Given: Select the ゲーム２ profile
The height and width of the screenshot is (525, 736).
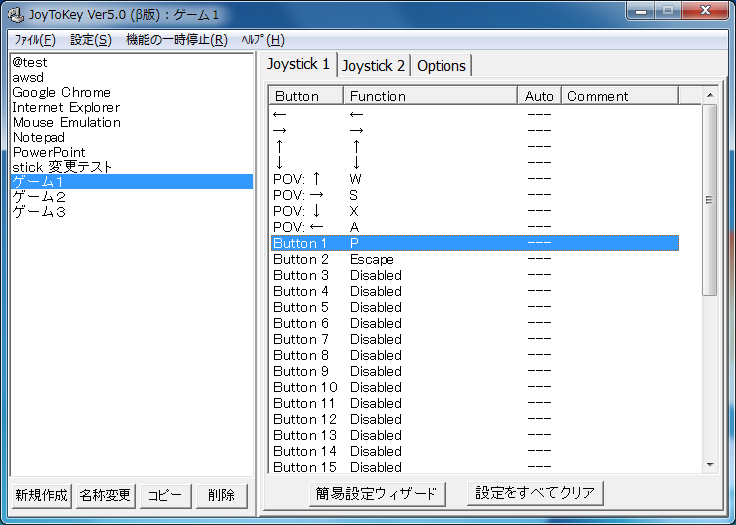Looking at the screenshot, I should point(39,197).
